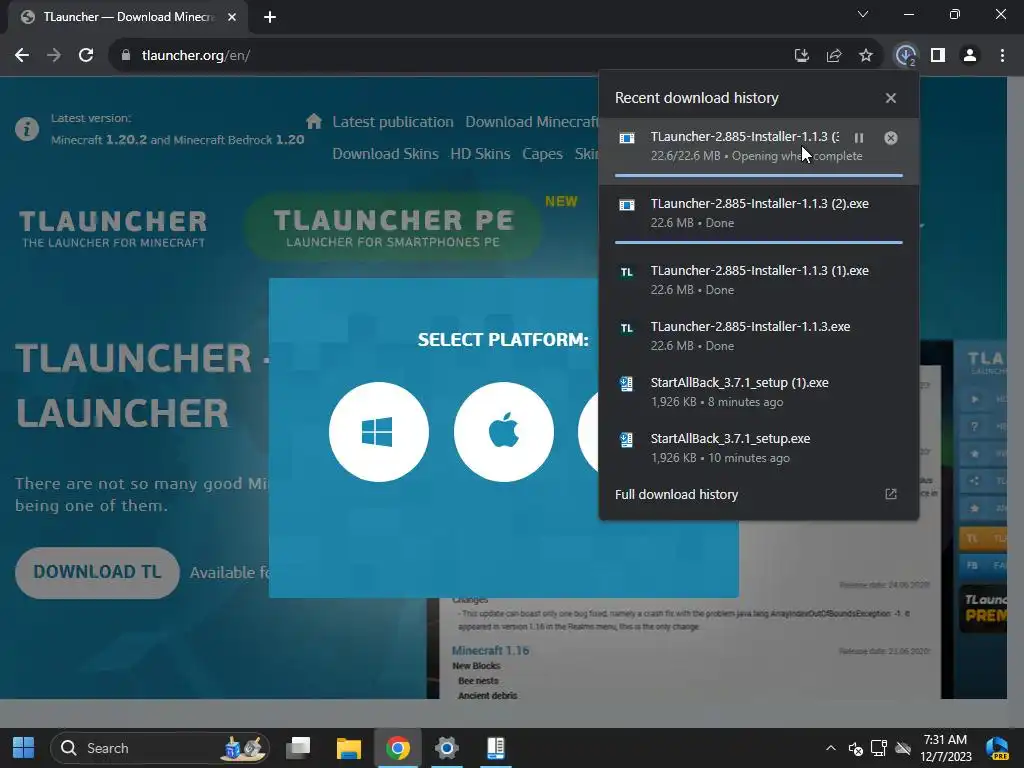Cancel the in-progress TLauncher download
Image resolution: width=1024 pixels, height=768 pixels.
(x=891, y=138)
